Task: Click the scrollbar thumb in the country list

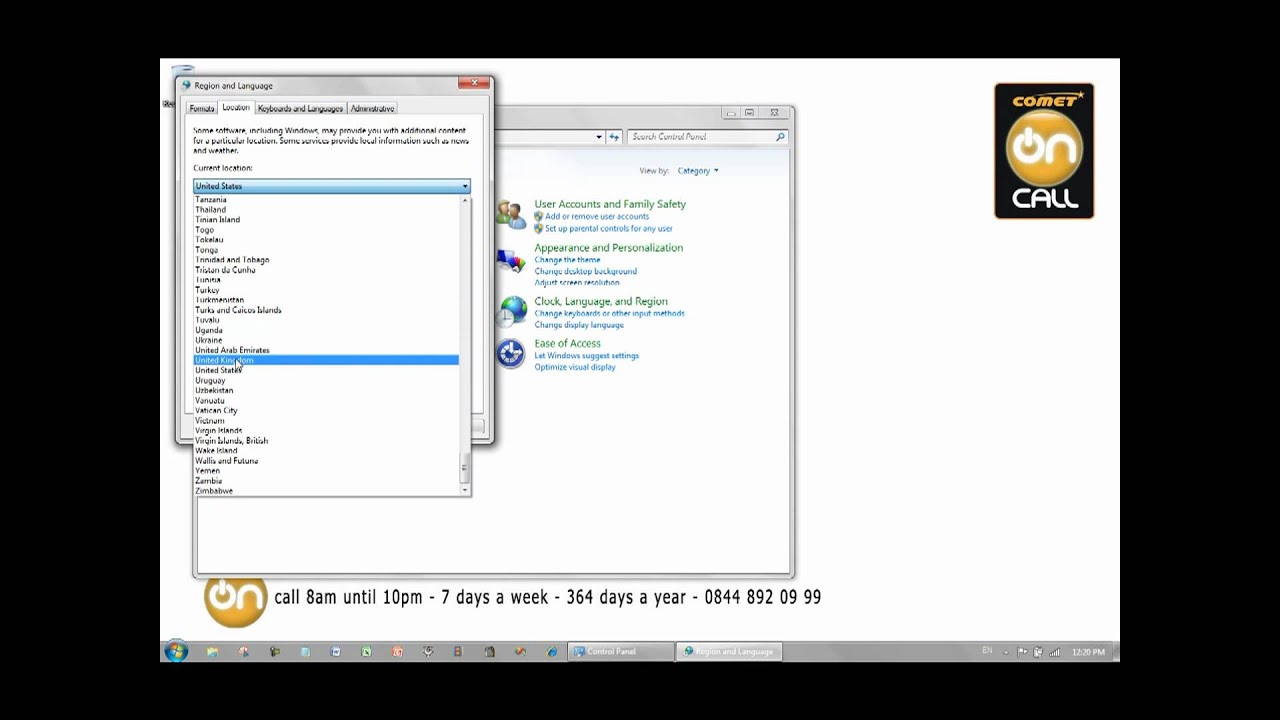Action: click(465, 468)
